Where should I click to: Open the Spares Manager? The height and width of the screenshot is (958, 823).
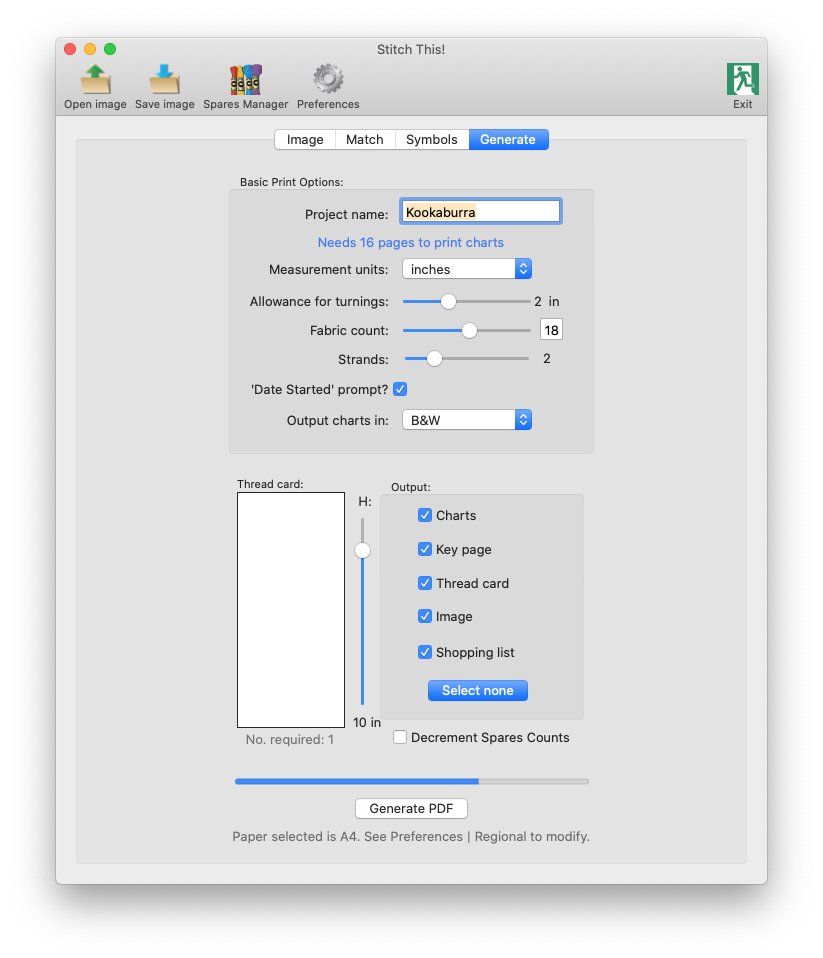245,80
